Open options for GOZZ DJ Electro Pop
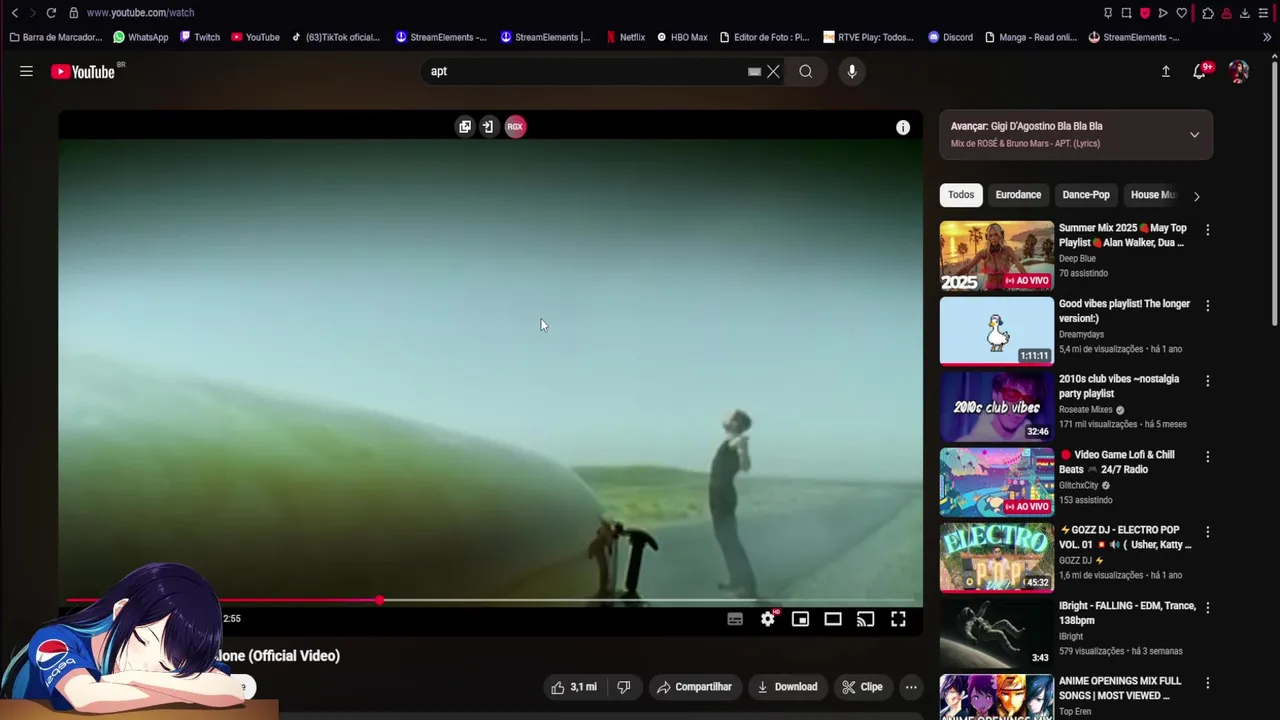Screen dimensions: 1280x720 click(x=1207, y=532)
